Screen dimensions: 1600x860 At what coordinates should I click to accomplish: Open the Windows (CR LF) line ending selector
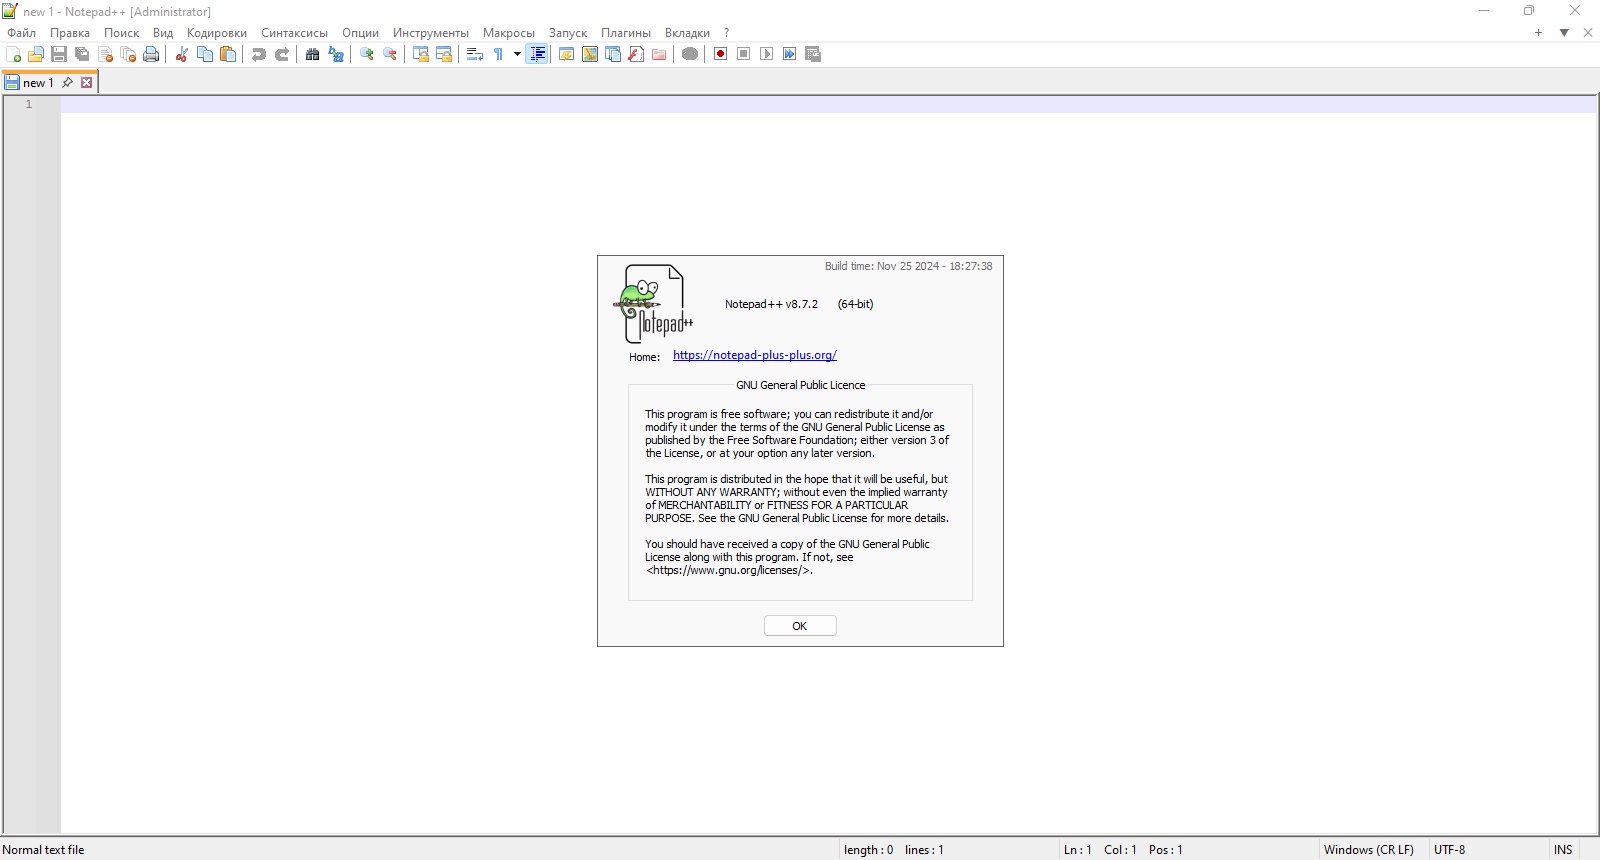tap(1369, 850)
